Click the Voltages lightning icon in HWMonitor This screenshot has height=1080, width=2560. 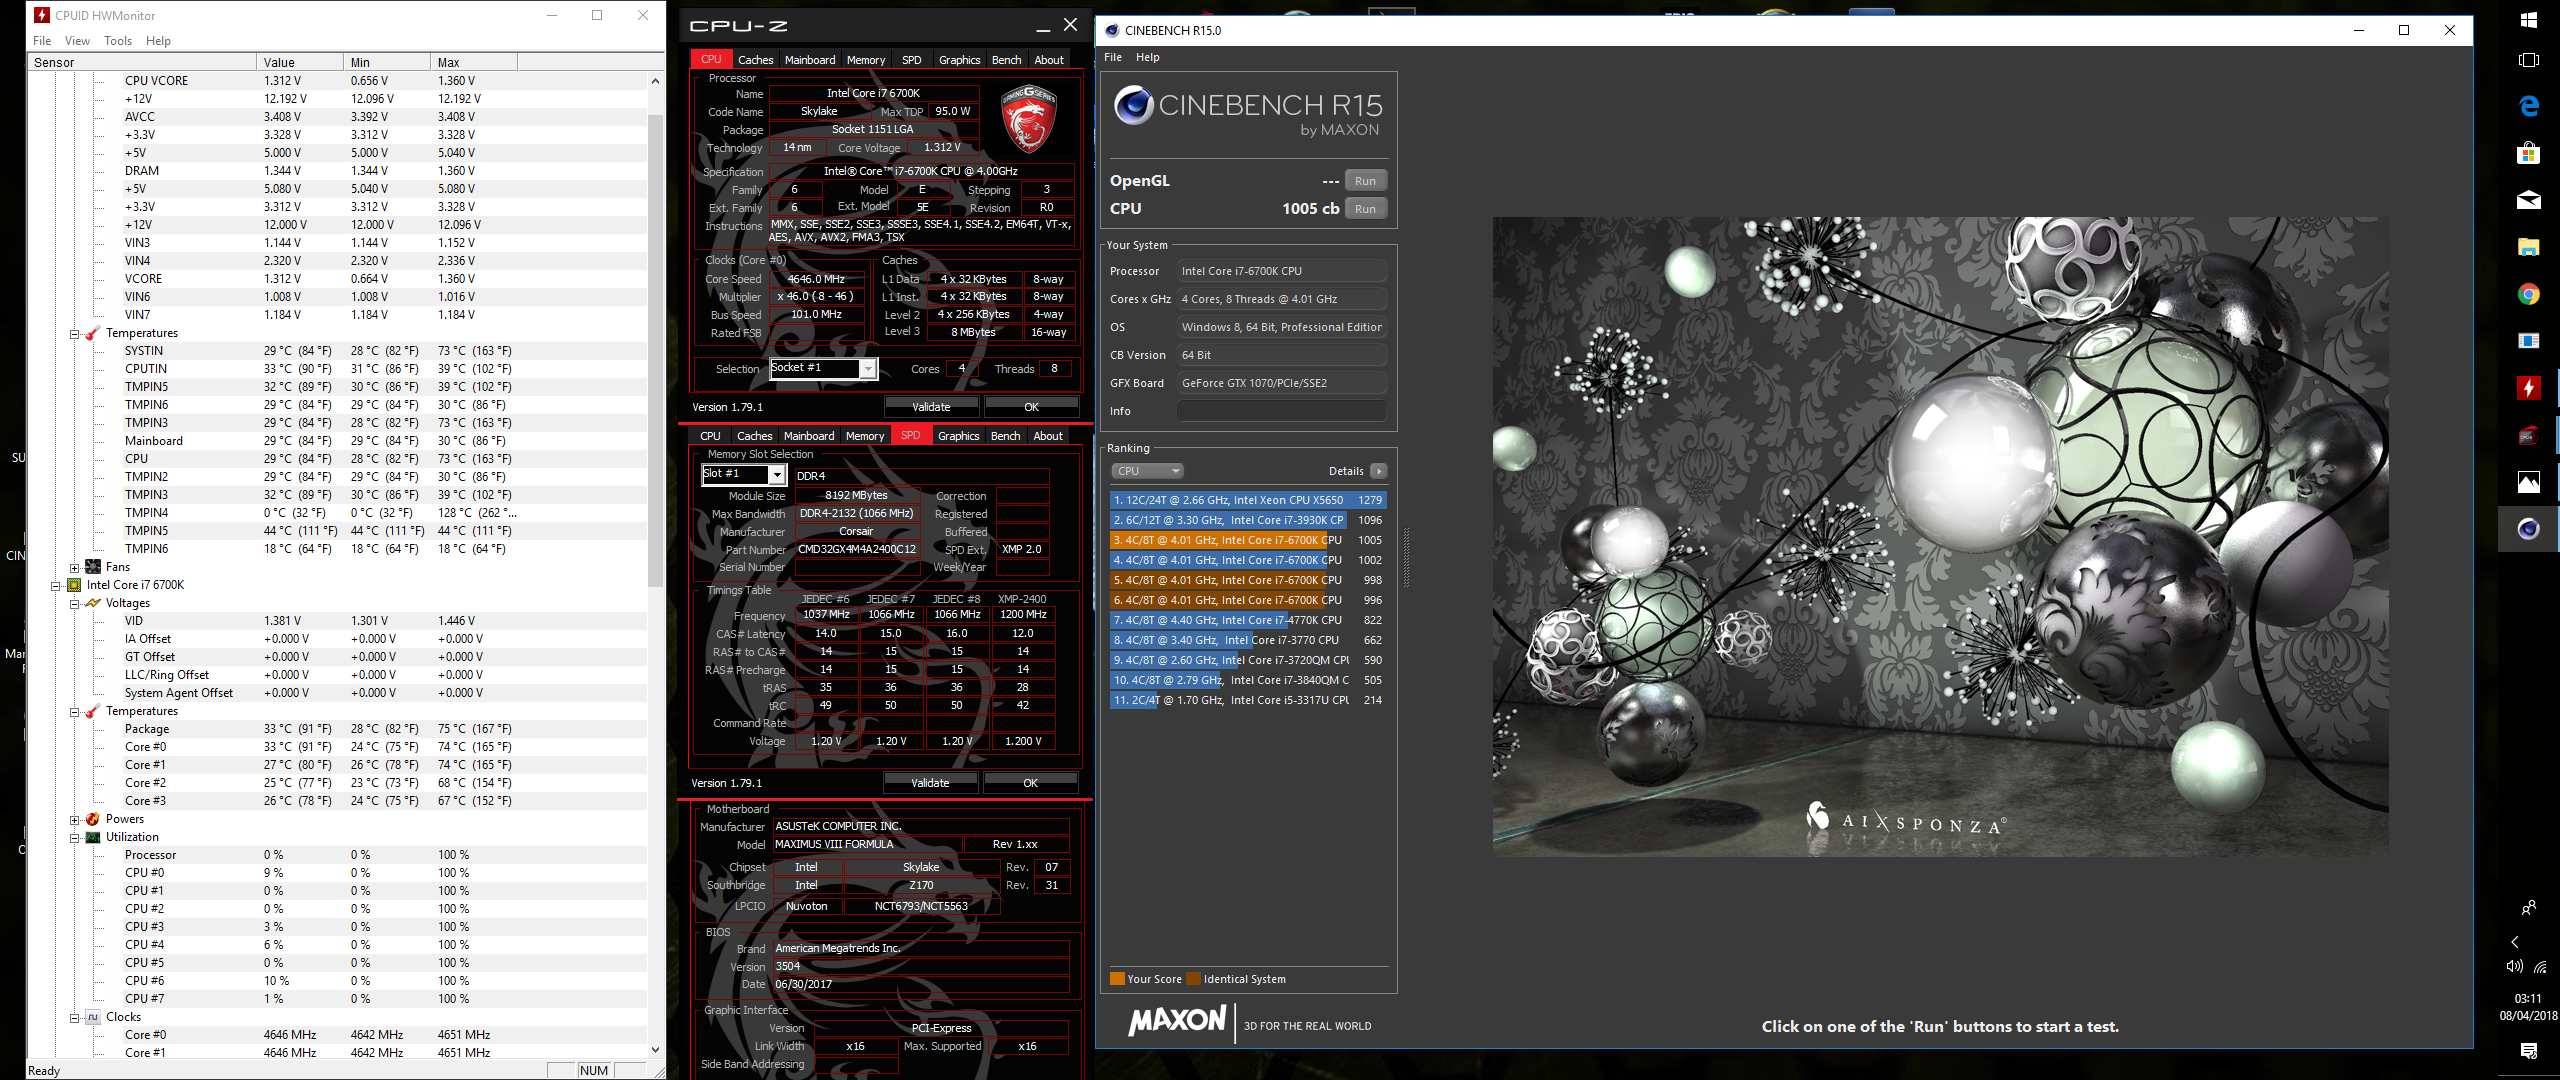(92, 603)
